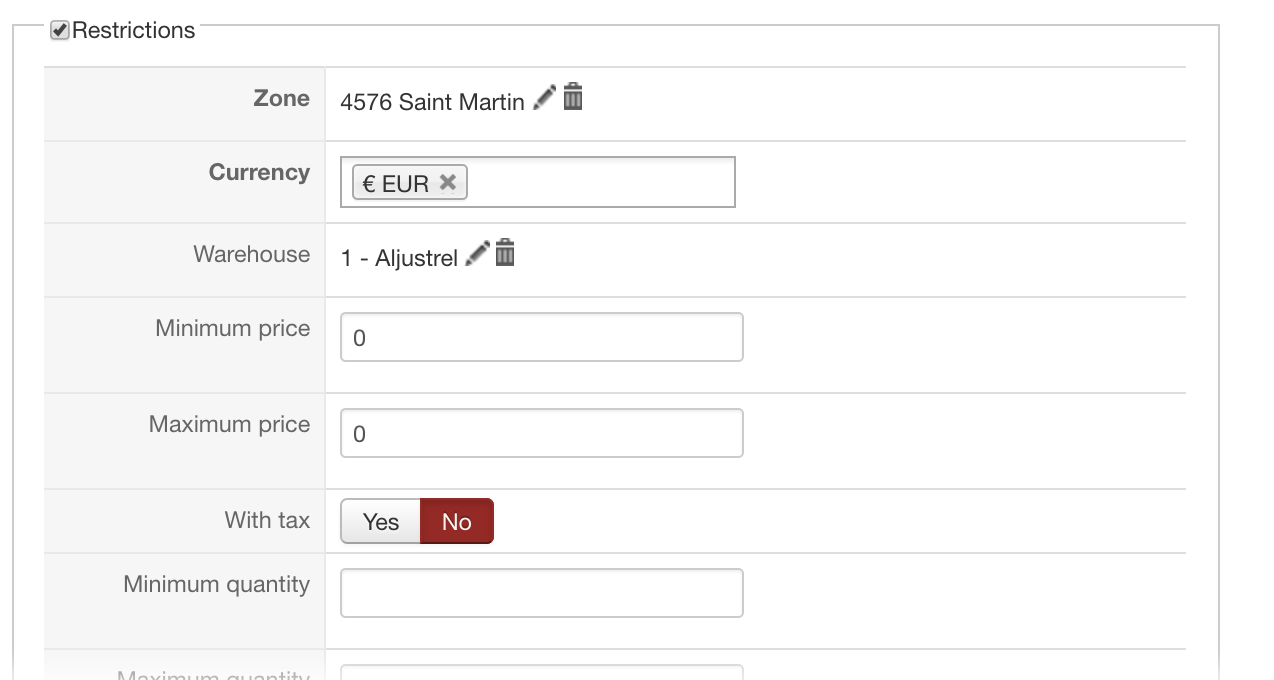
Task: Click the Restrictions legend label
Action: pyautogui.click(x=134, y=30)
